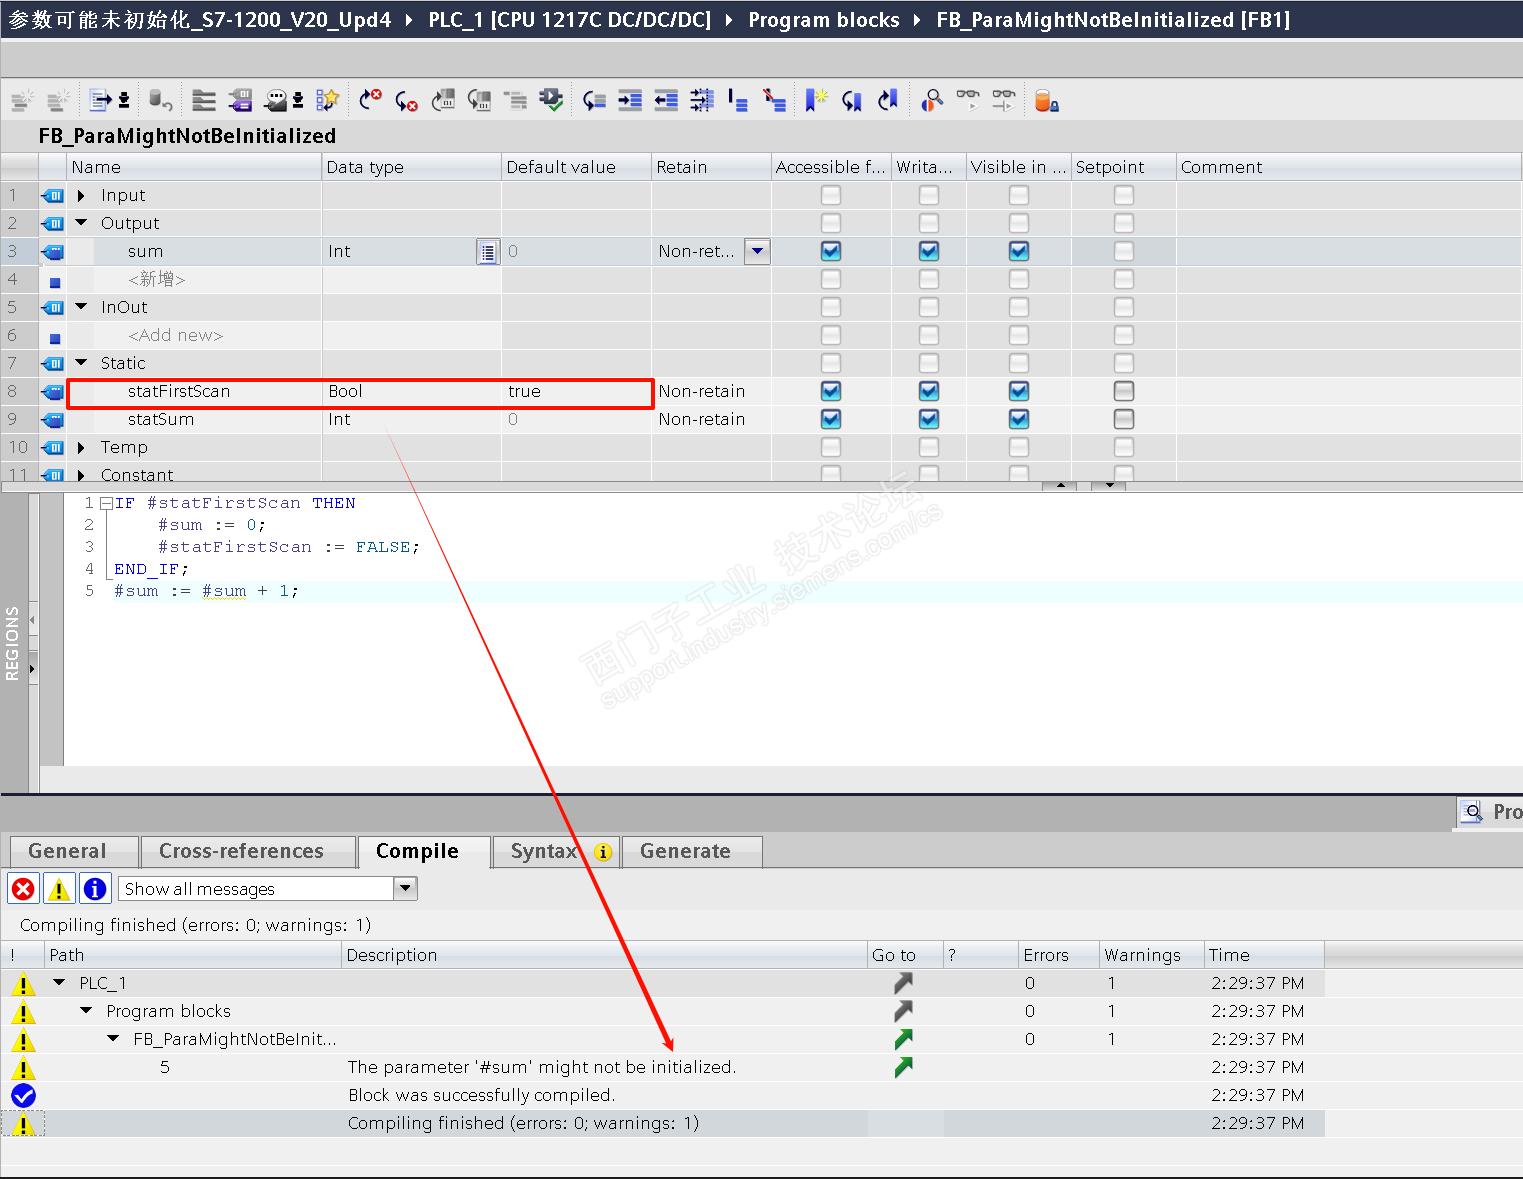Click statSum default value cell
1523x1179 pixels.
coord(577,419)
